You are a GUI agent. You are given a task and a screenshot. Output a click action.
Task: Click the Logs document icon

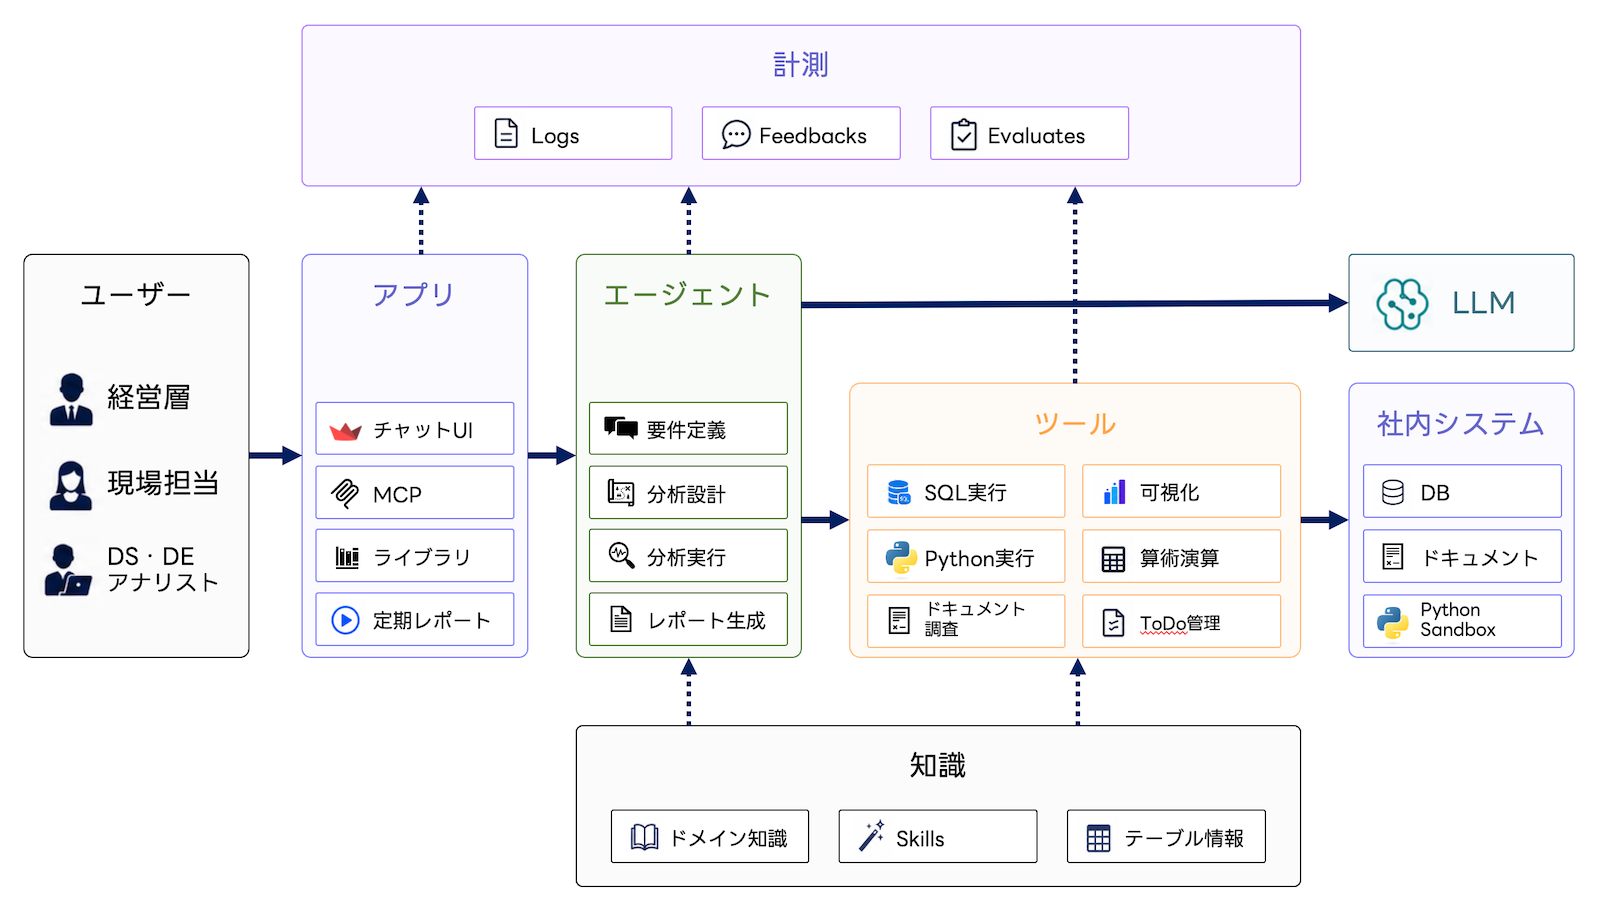[507, 133]
